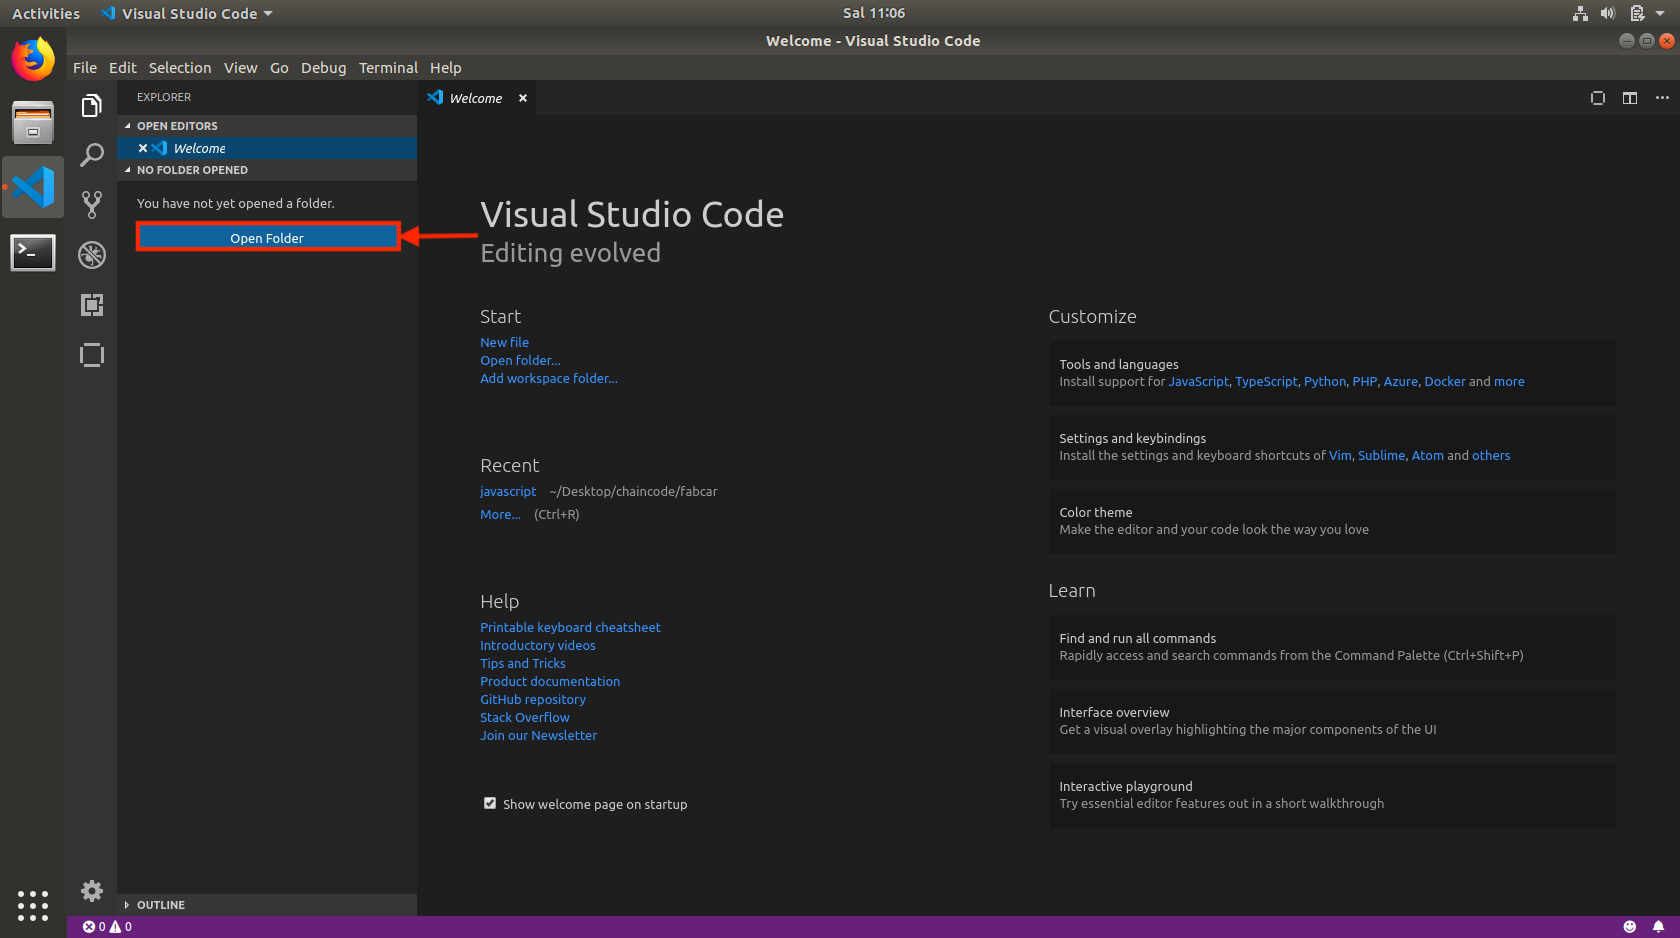Open the Terminal menu

click(388, 68)
